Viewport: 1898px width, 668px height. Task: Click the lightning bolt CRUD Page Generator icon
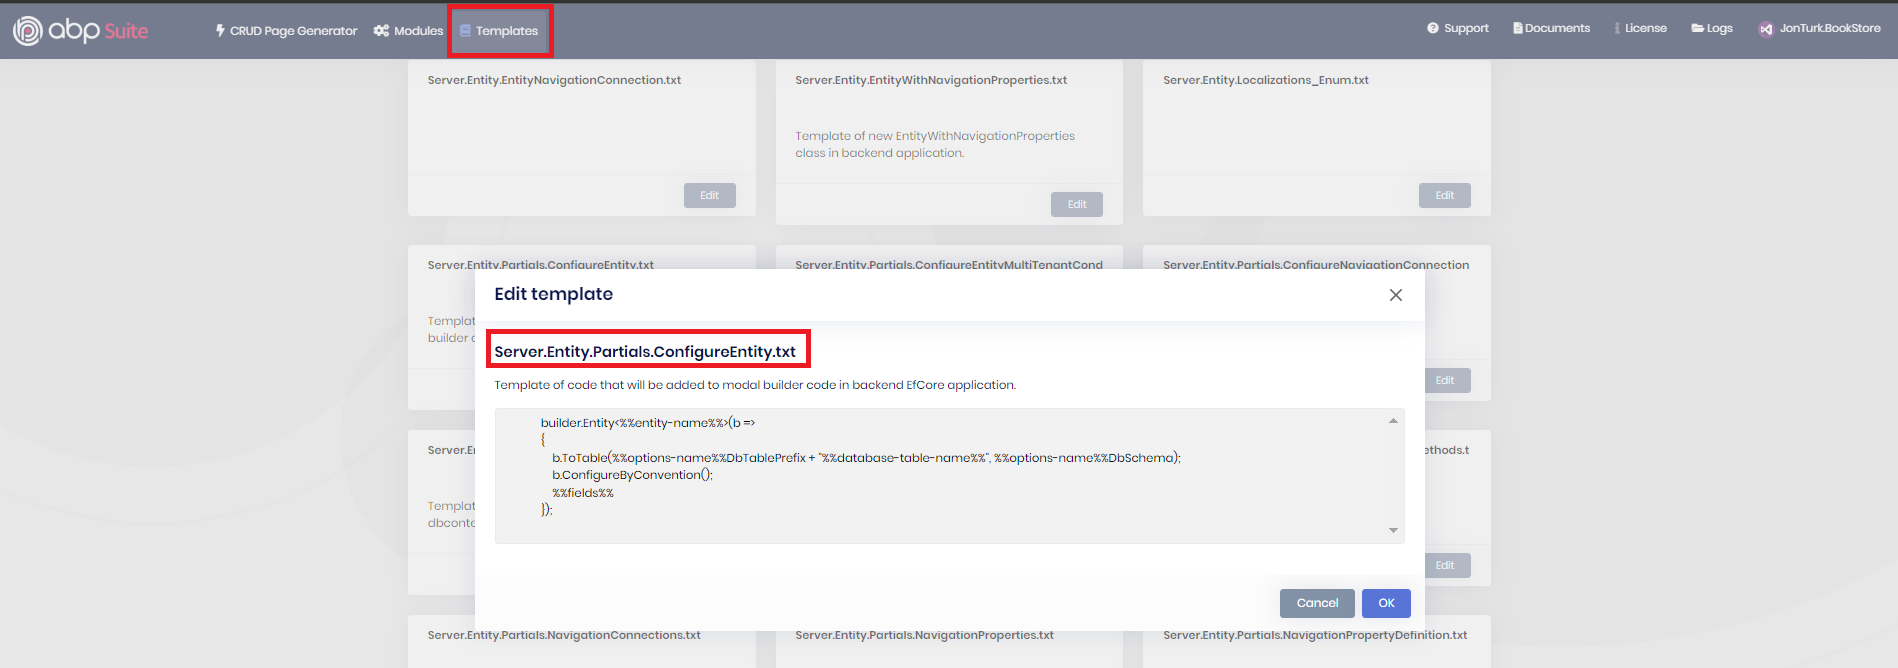220,31
